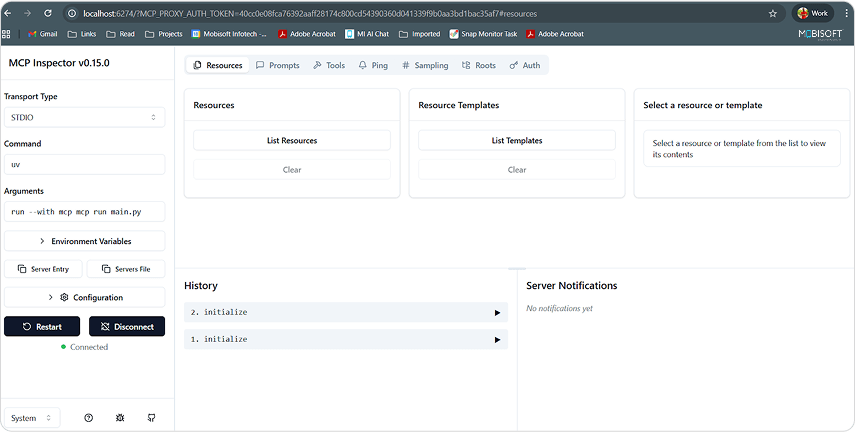Click the Arguments input field
855x432 pixels.
[x=84, y=212]
